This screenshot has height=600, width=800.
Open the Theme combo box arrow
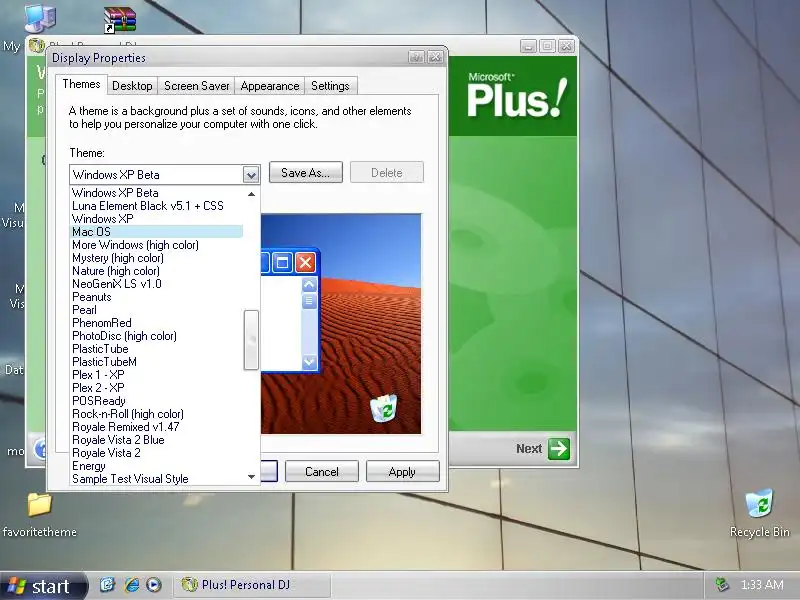pos(251,175)
